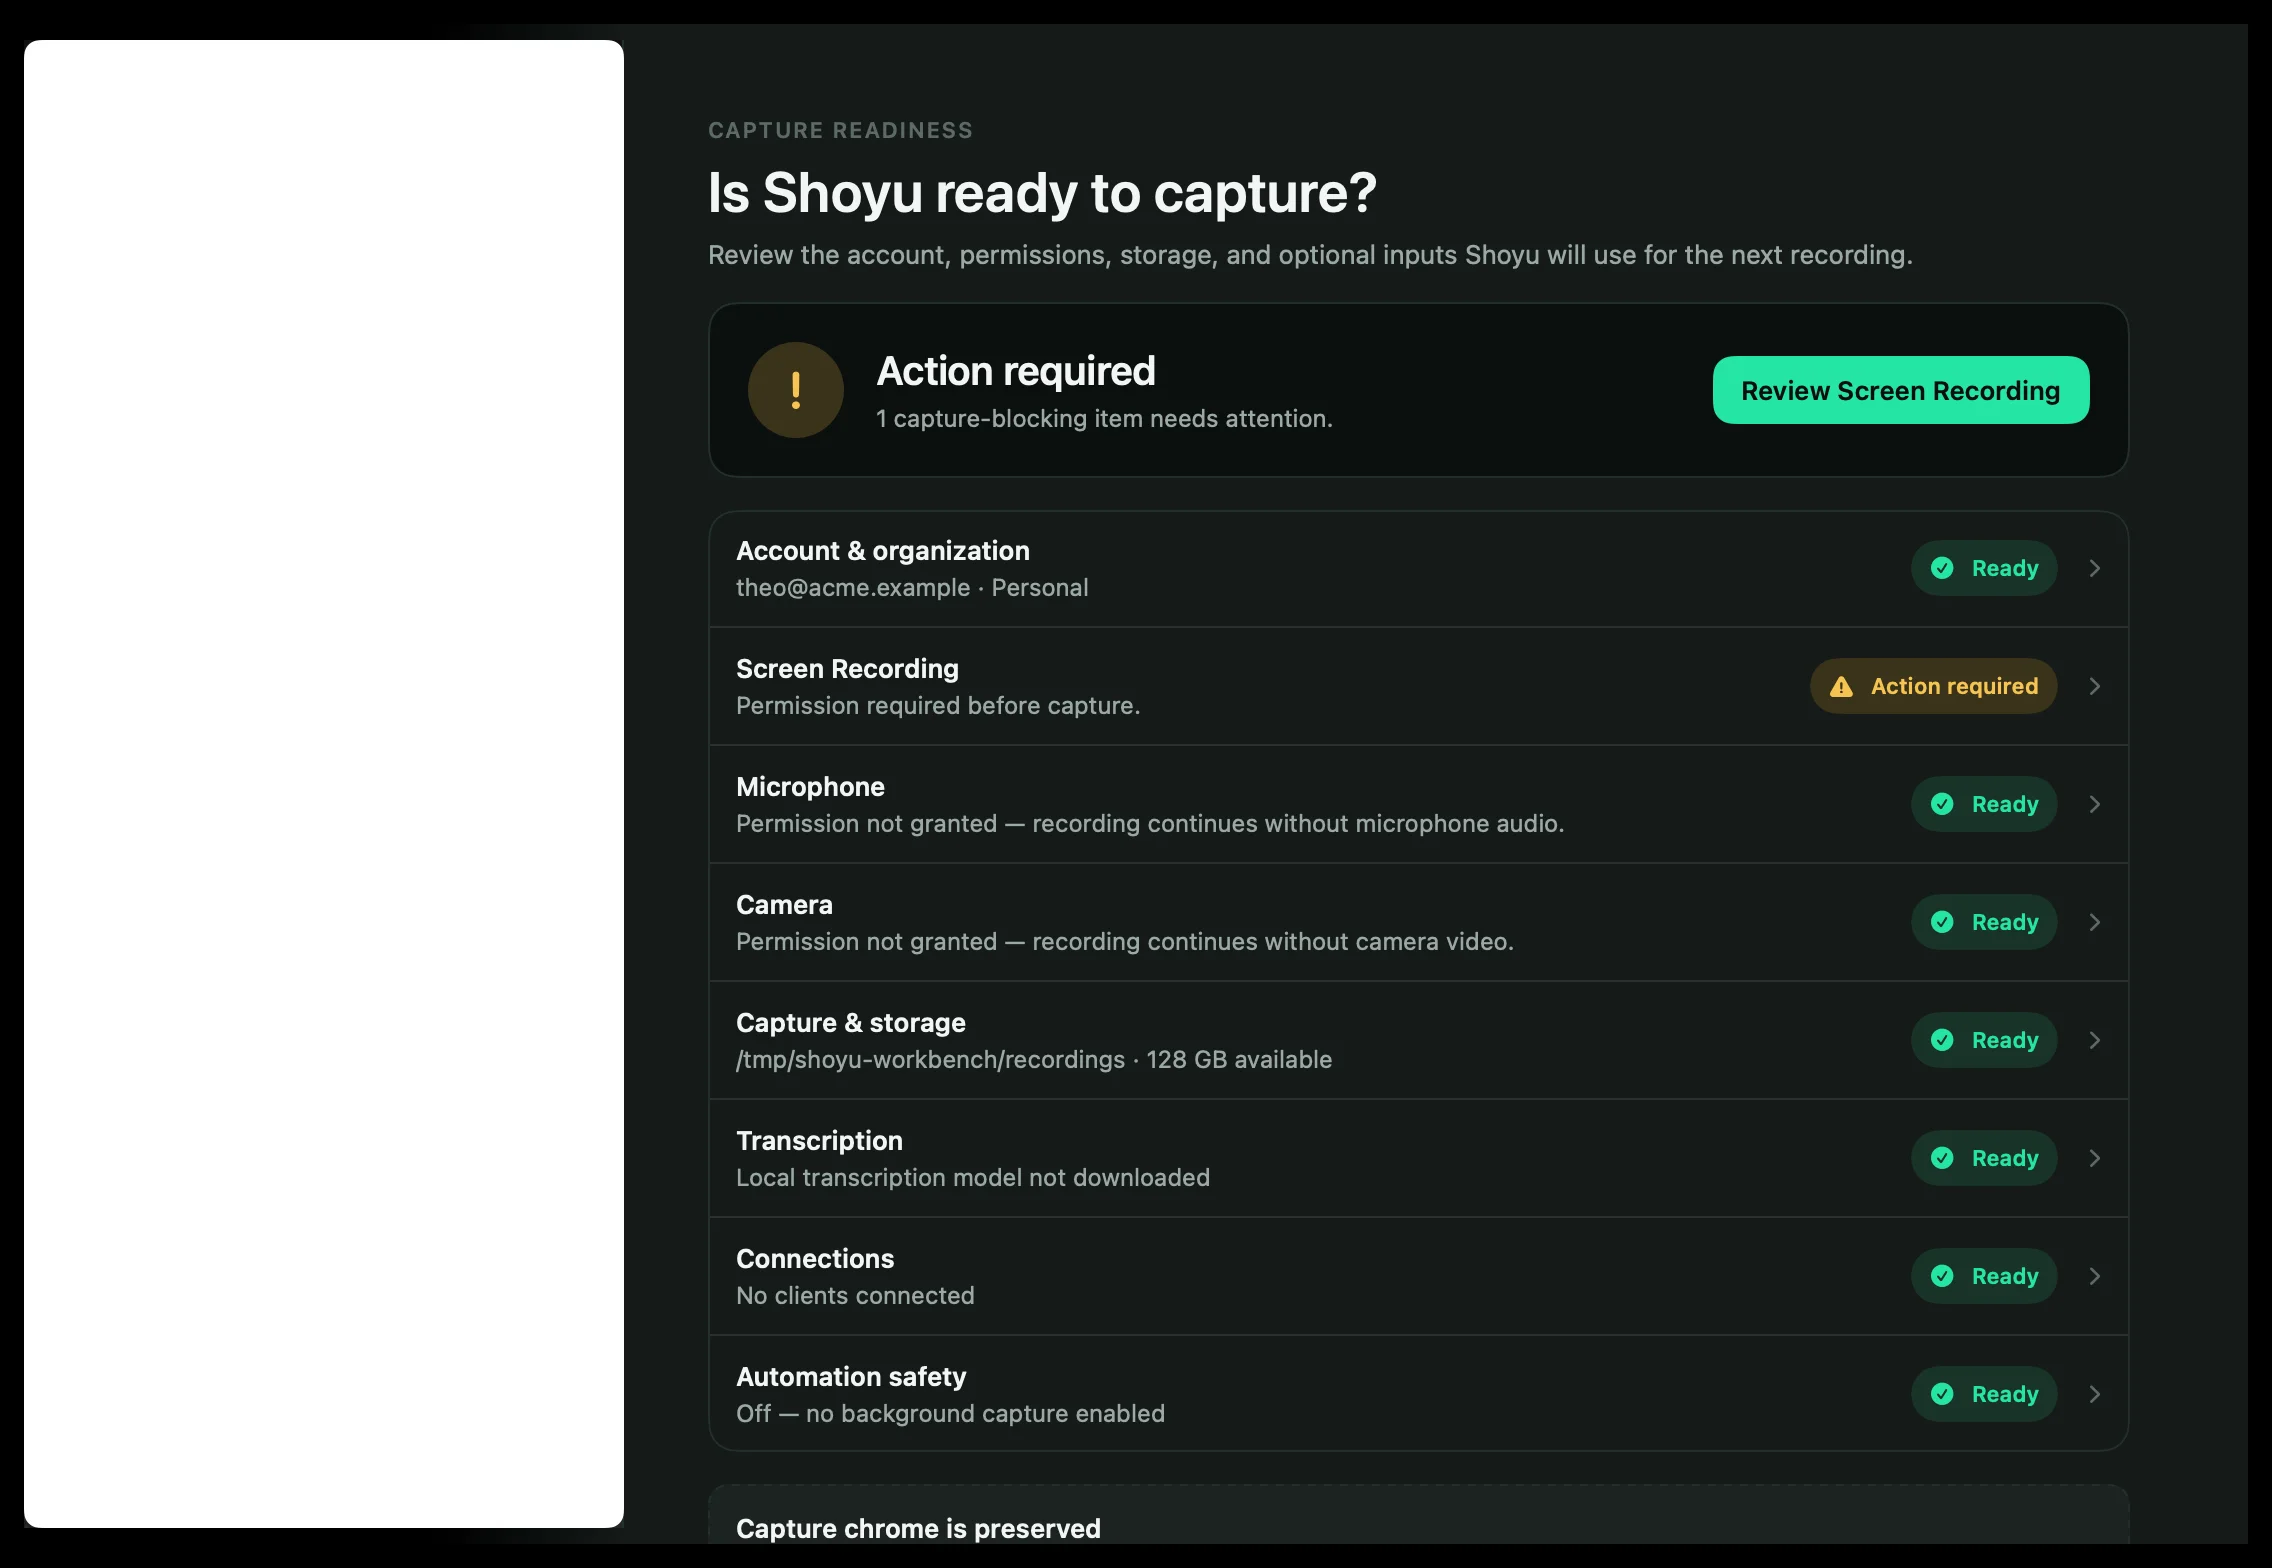Click 'Permission required before capture.' text

coord(938,706)
